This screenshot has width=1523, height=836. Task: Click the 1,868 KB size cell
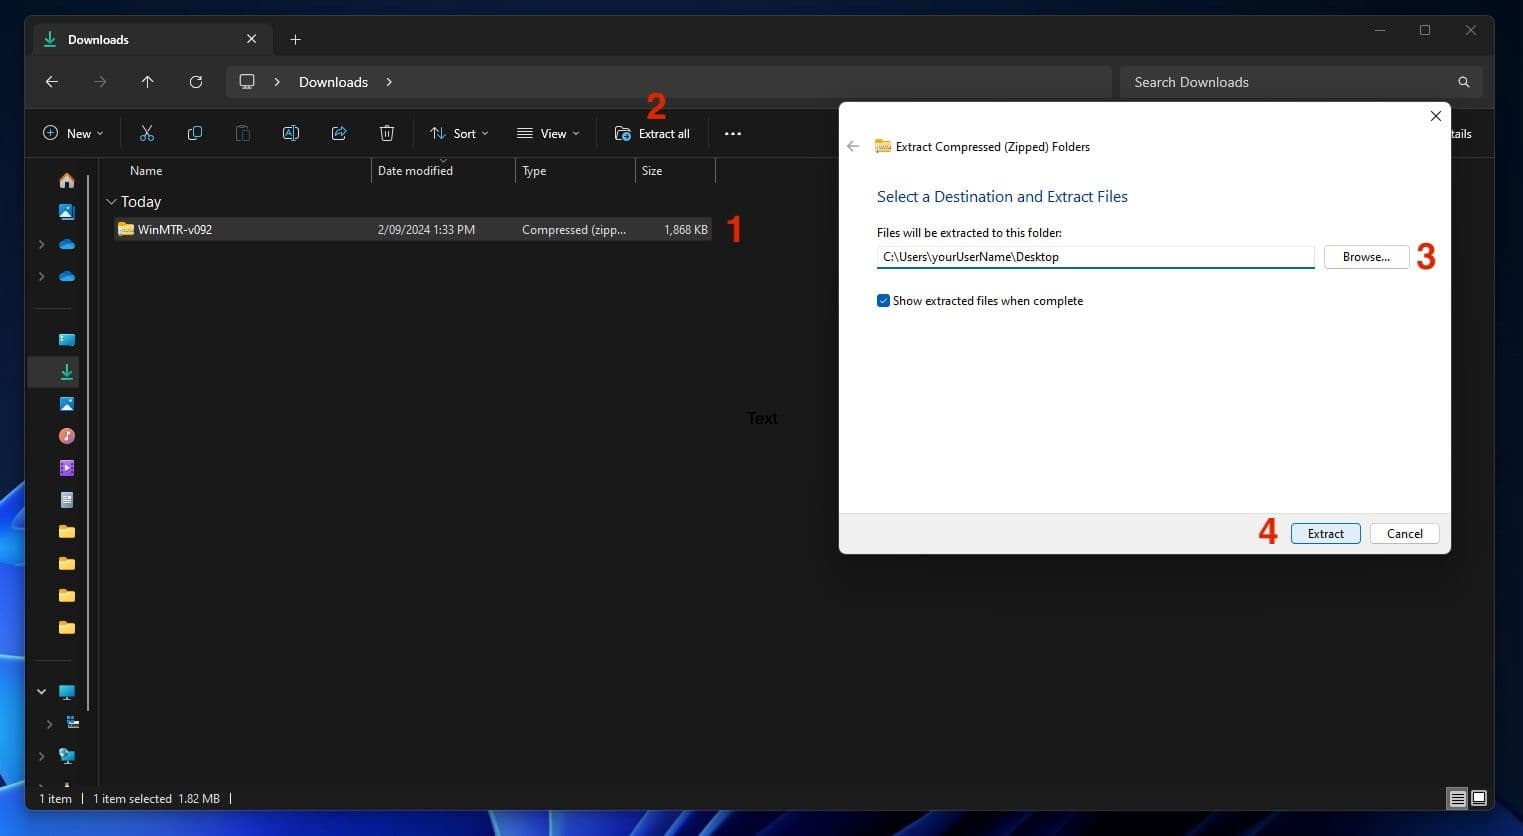tap(685, 230)
